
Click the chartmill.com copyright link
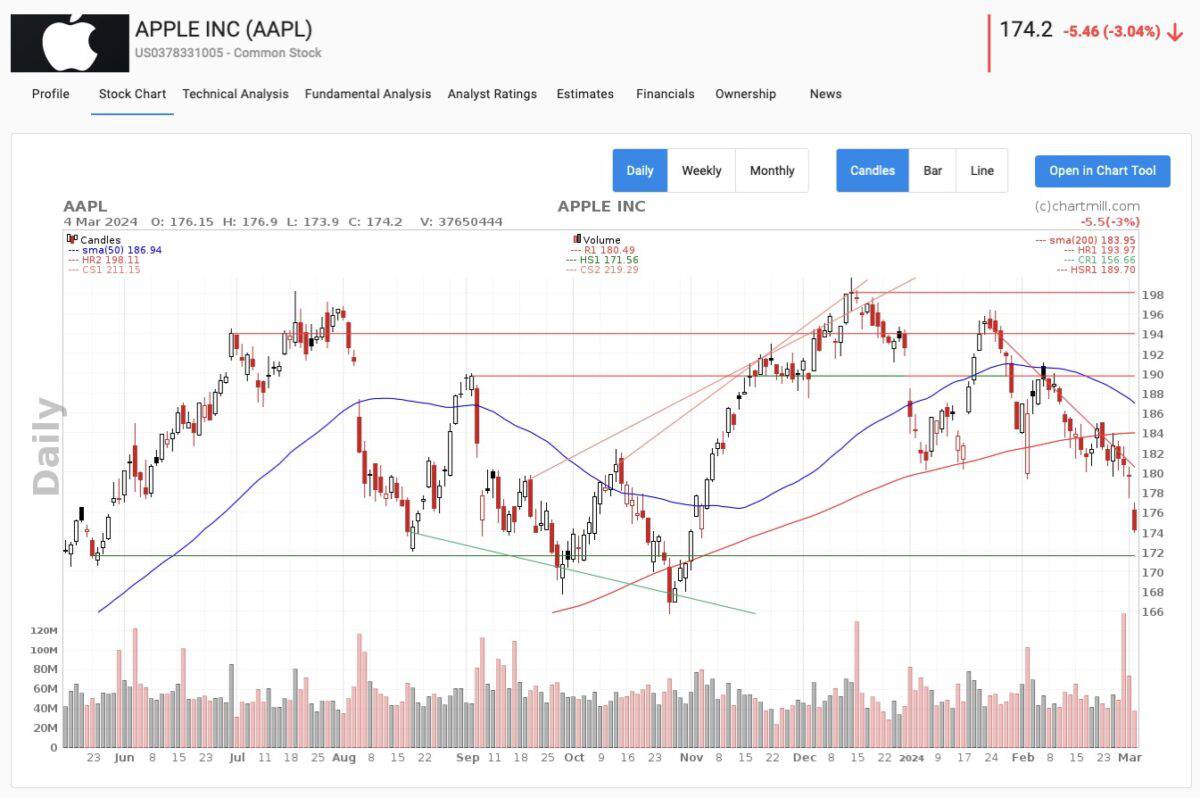click(1087, 207)
